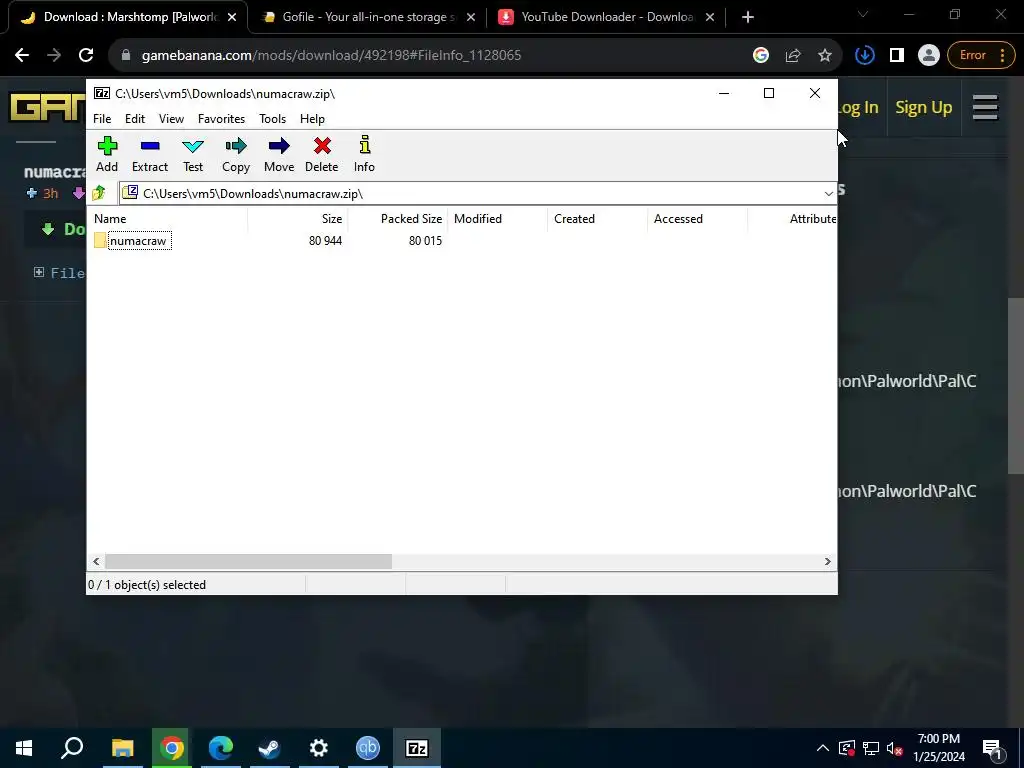Open the Help menu

point(312,119)
